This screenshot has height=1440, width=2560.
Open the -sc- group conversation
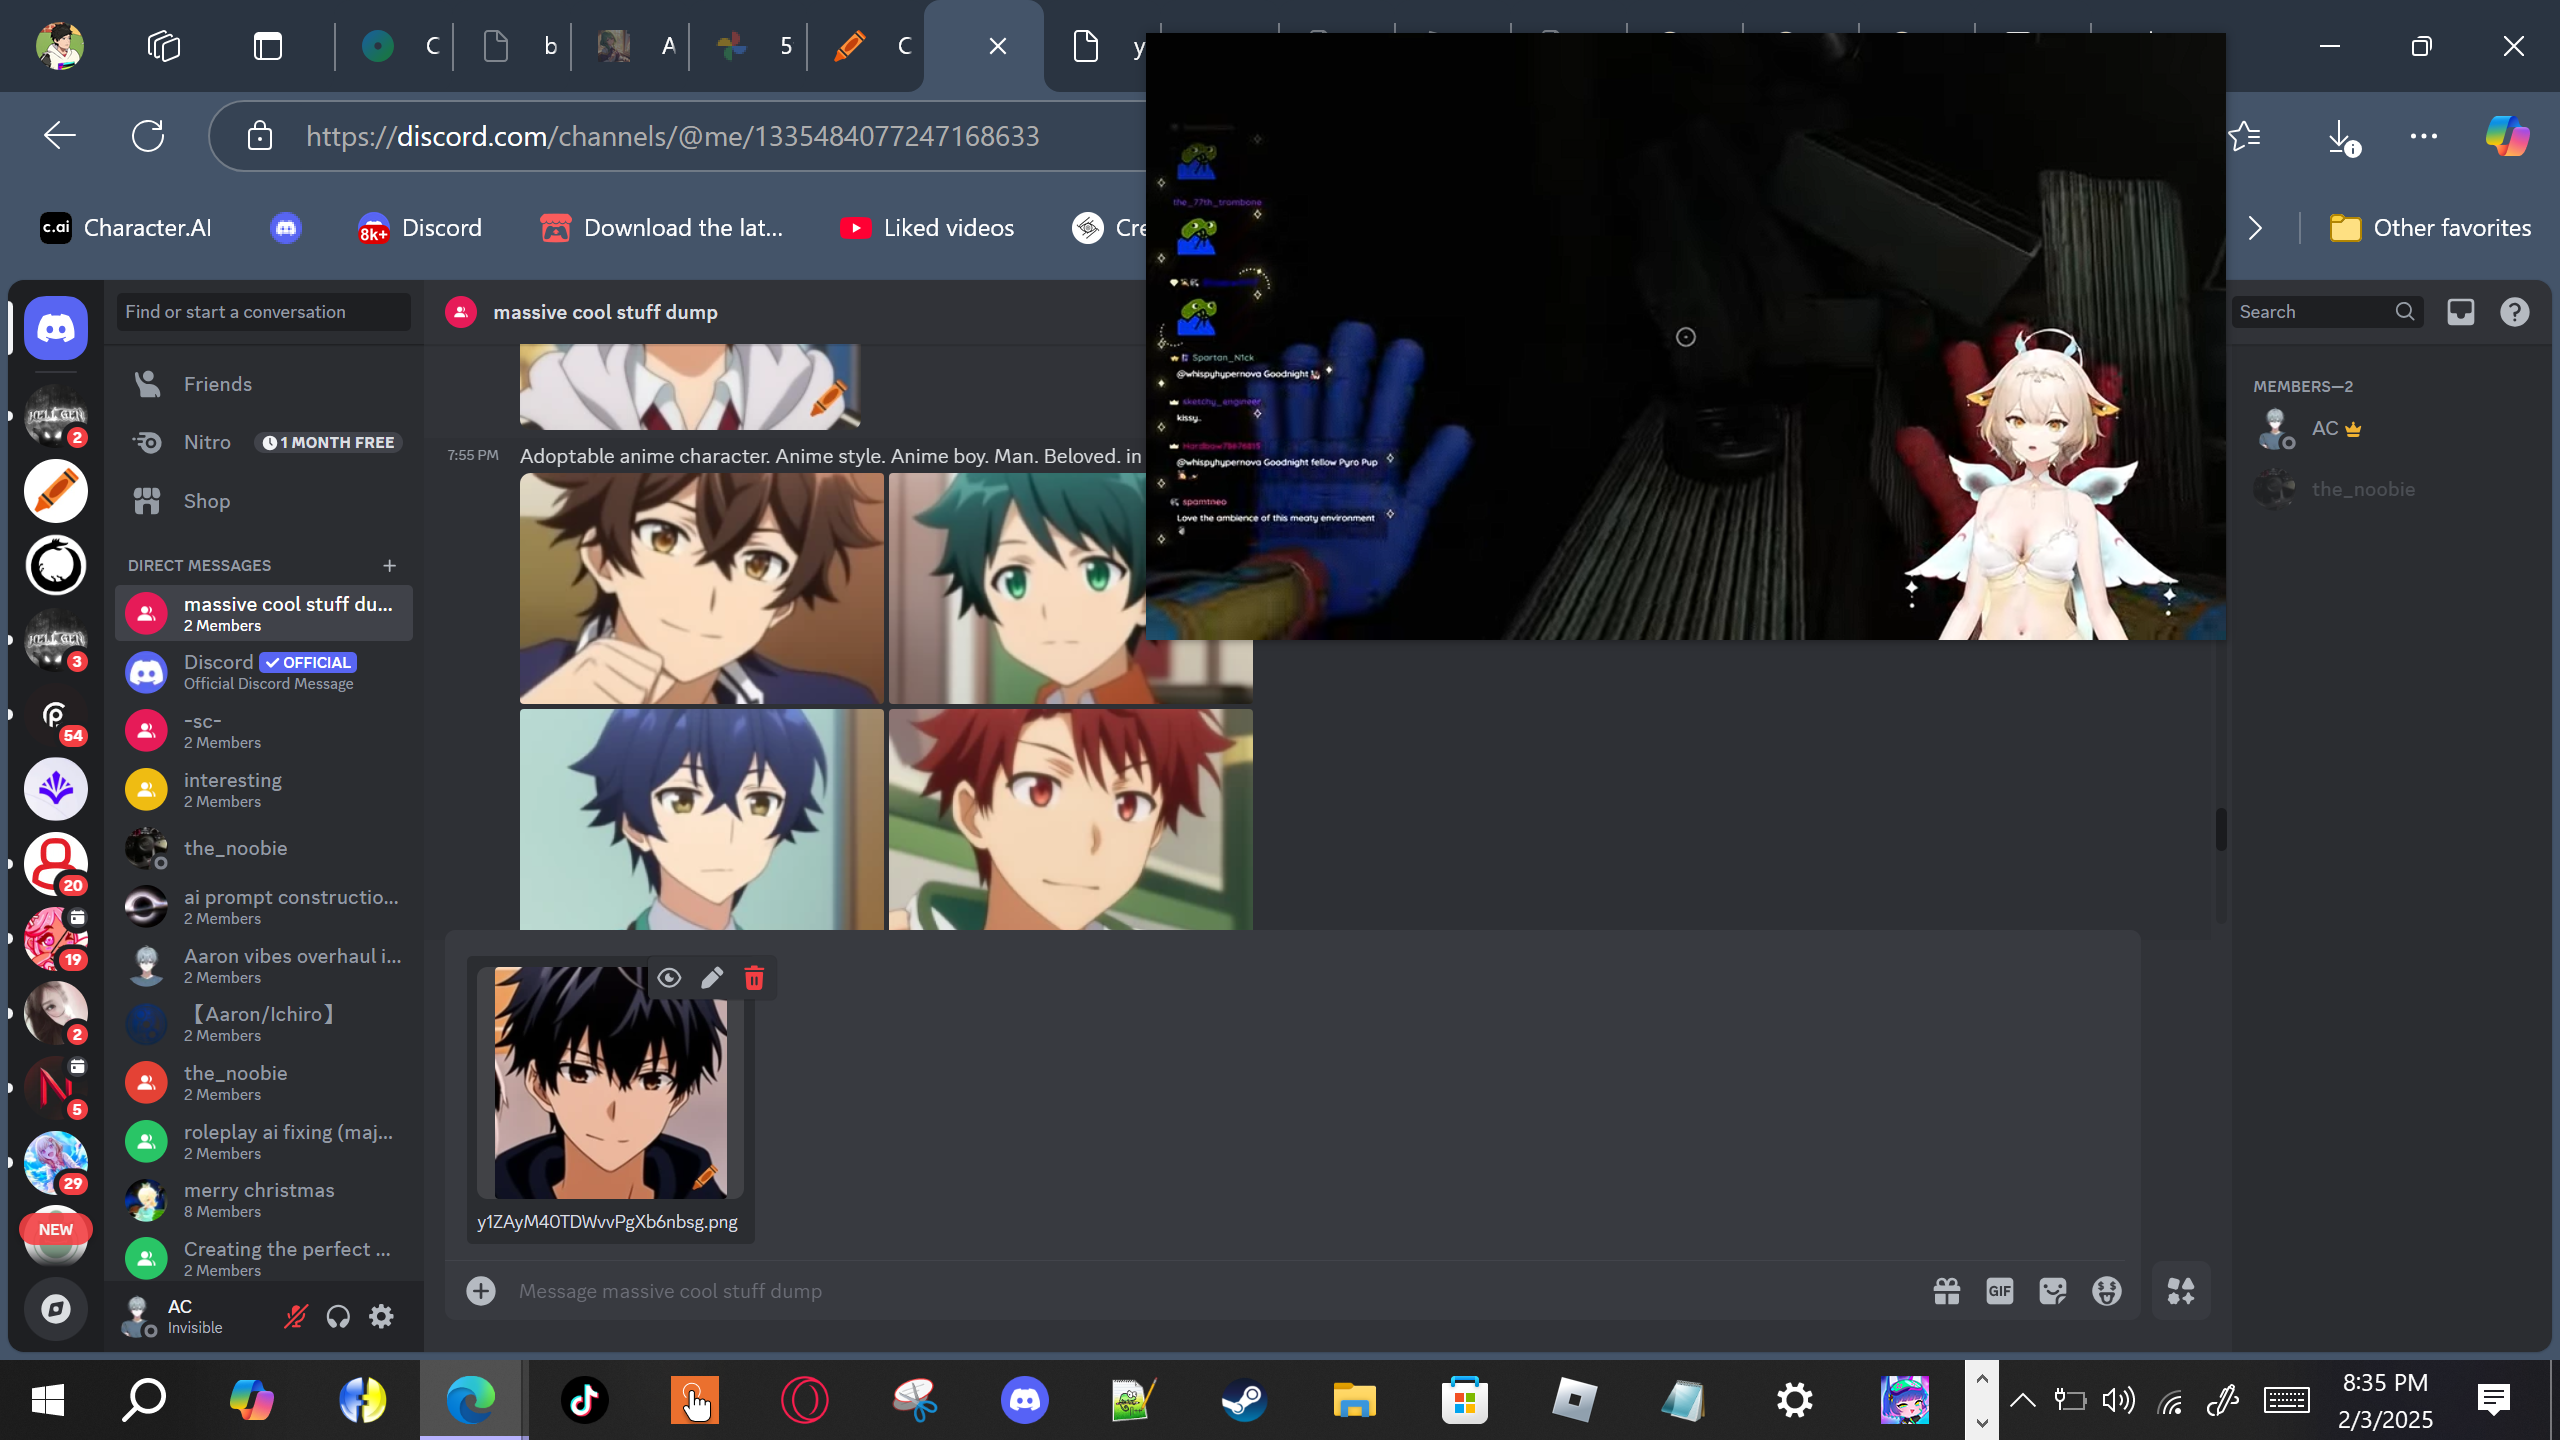point(264,731)
